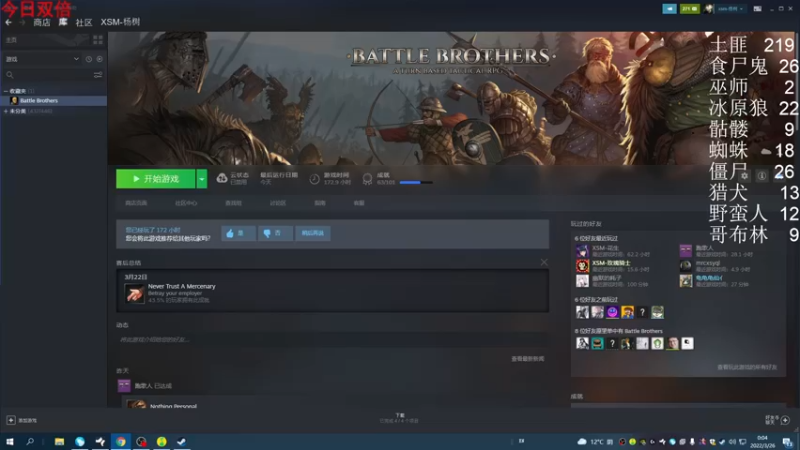Open the Community Hub tab
Screen dimensions: 800x450
click(186, 203)
